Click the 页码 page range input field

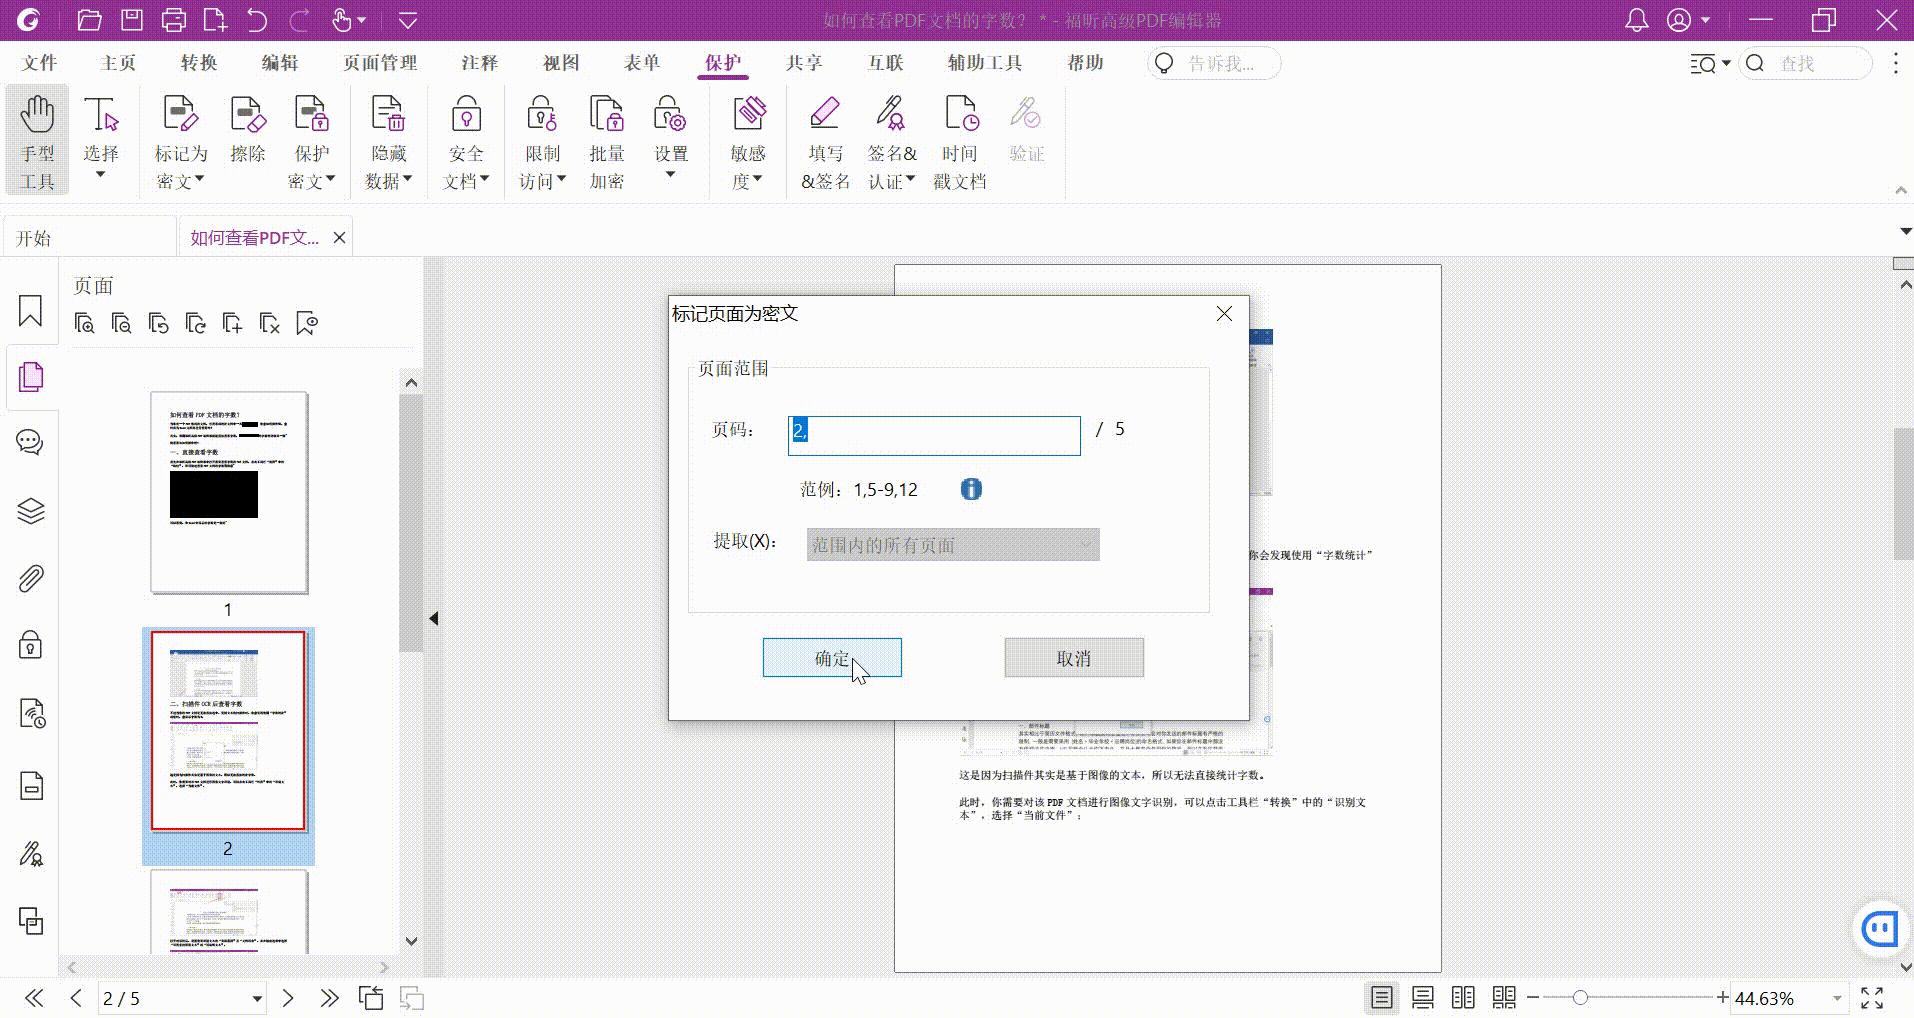tap(934, 436)
